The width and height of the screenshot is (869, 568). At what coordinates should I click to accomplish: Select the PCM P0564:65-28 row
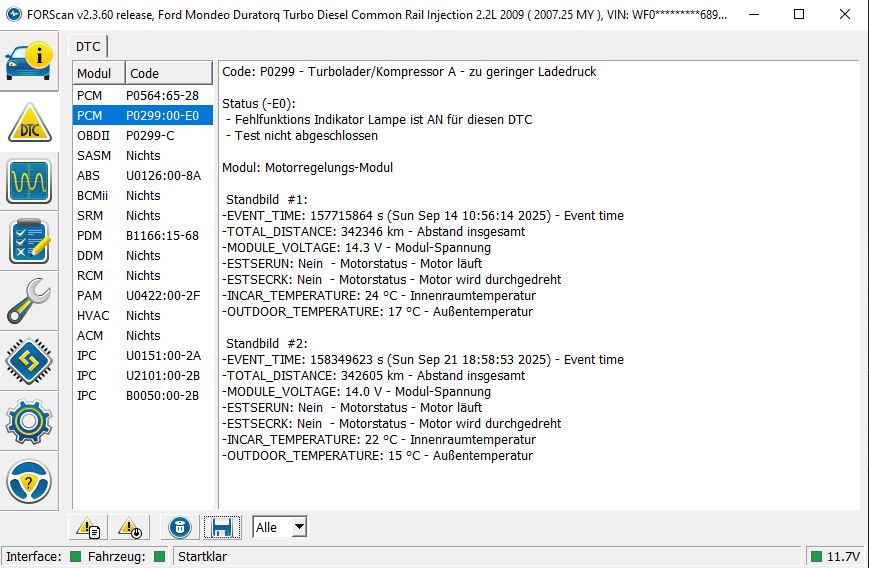(x=142, y=95)
